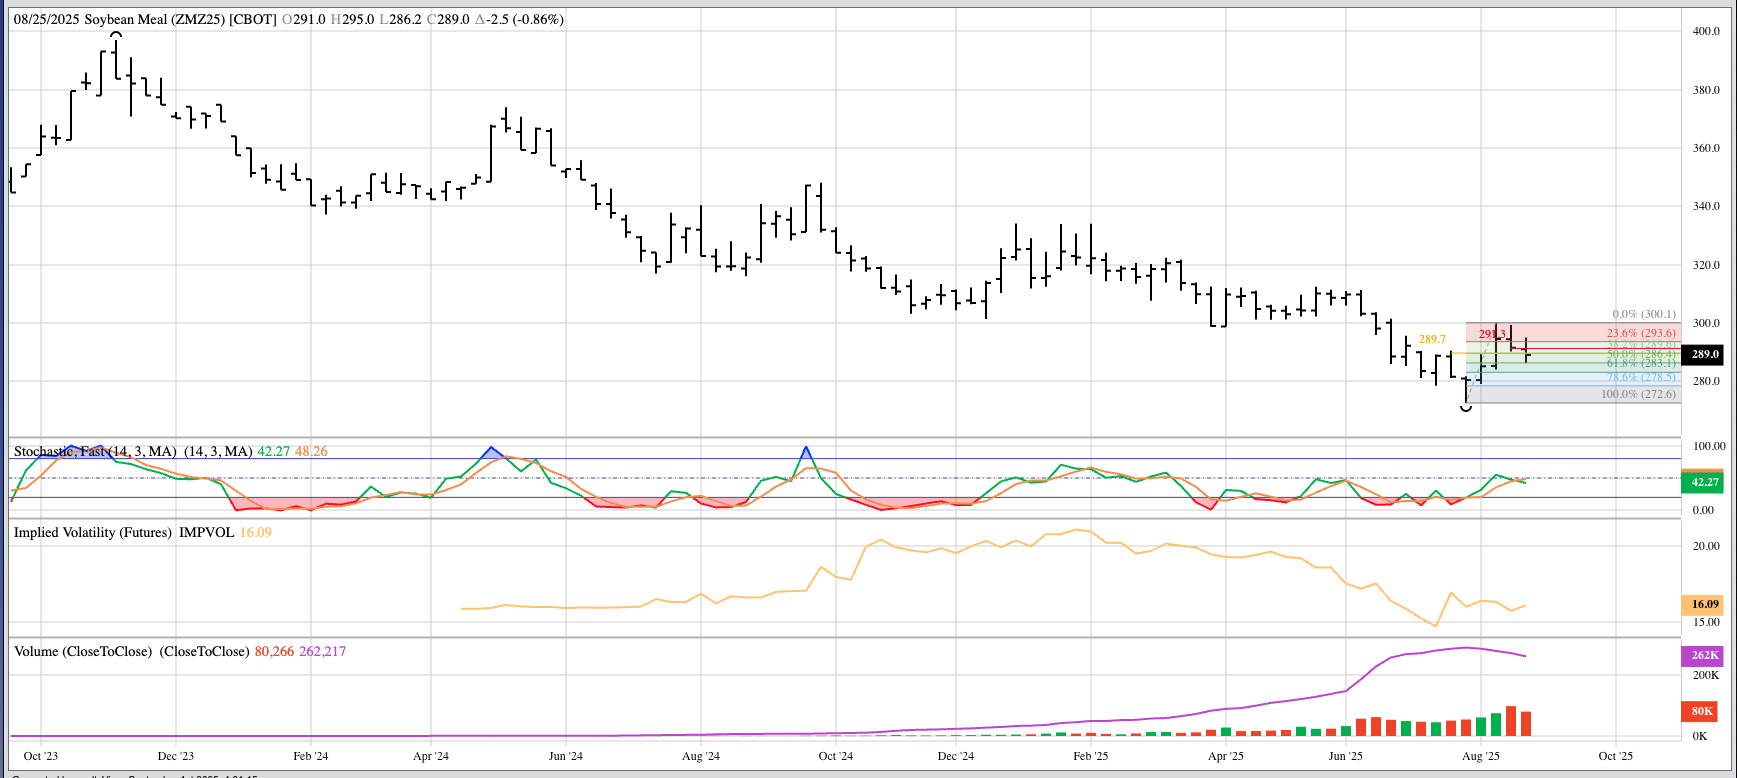Screen dimensions: 1737x778
Task: Select the 23.6% (293.6) Fibonacci level label
Action: tap(1641, 333)
